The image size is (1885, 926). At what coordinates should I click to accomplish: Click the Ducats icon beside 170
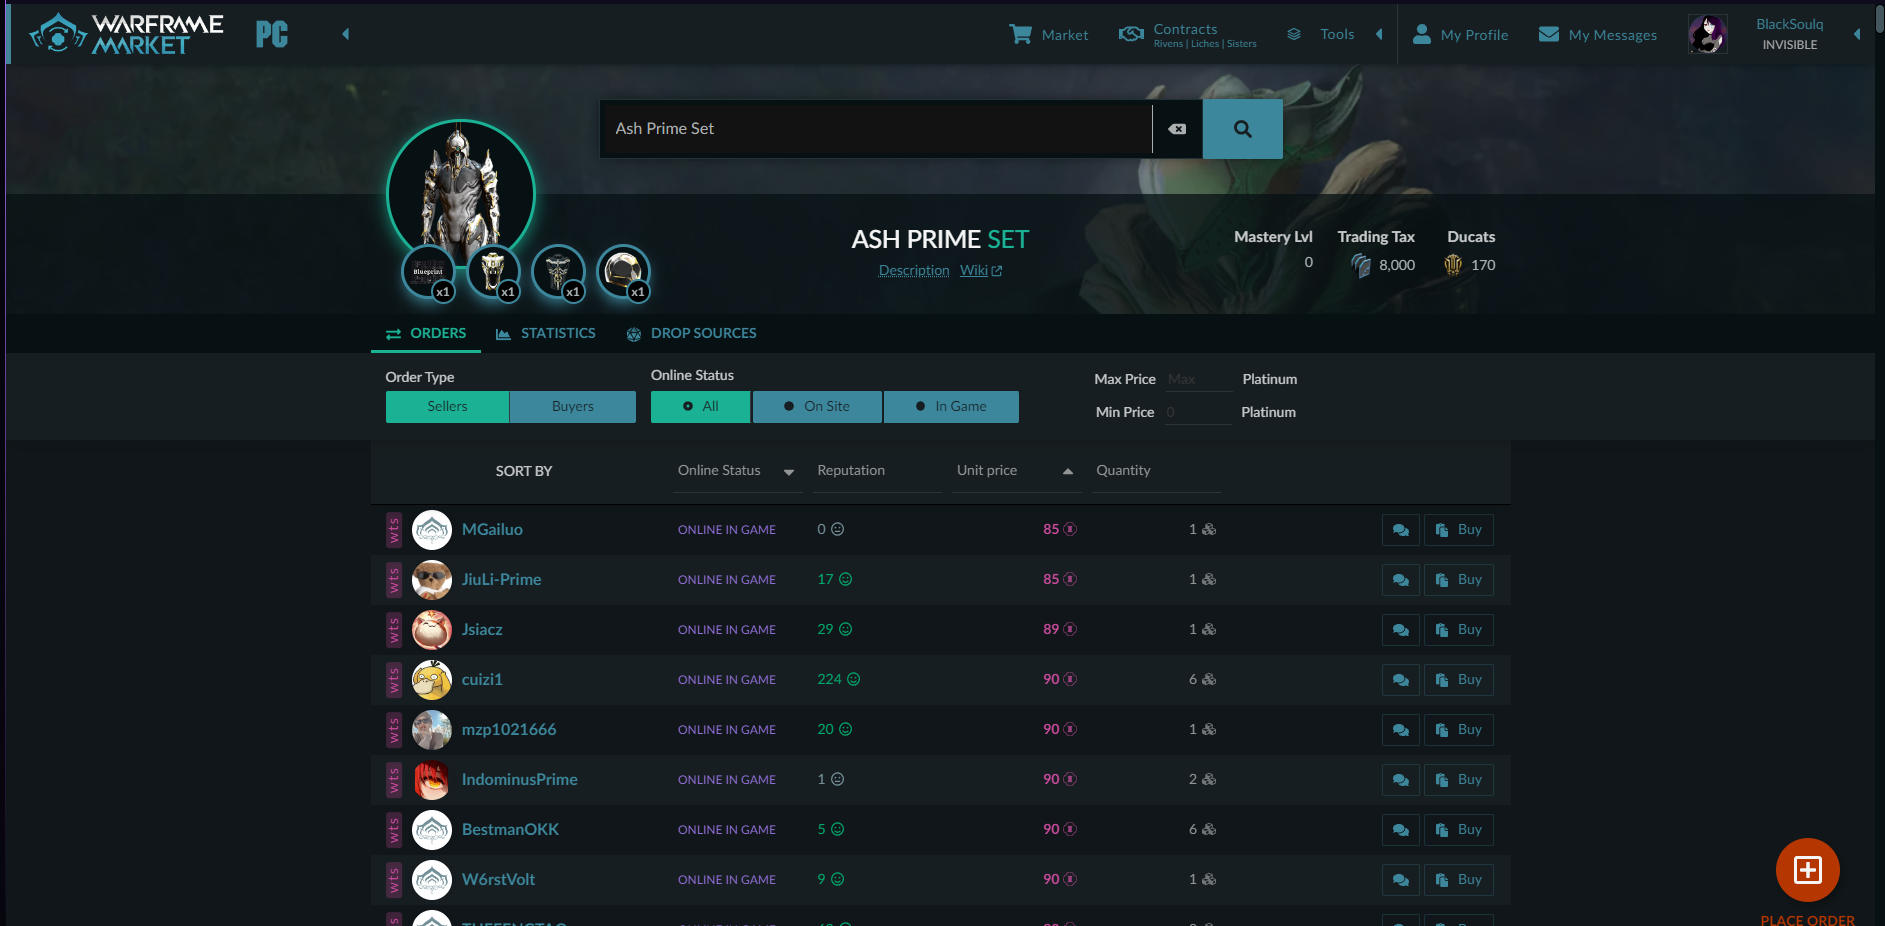coord(1453,265)
